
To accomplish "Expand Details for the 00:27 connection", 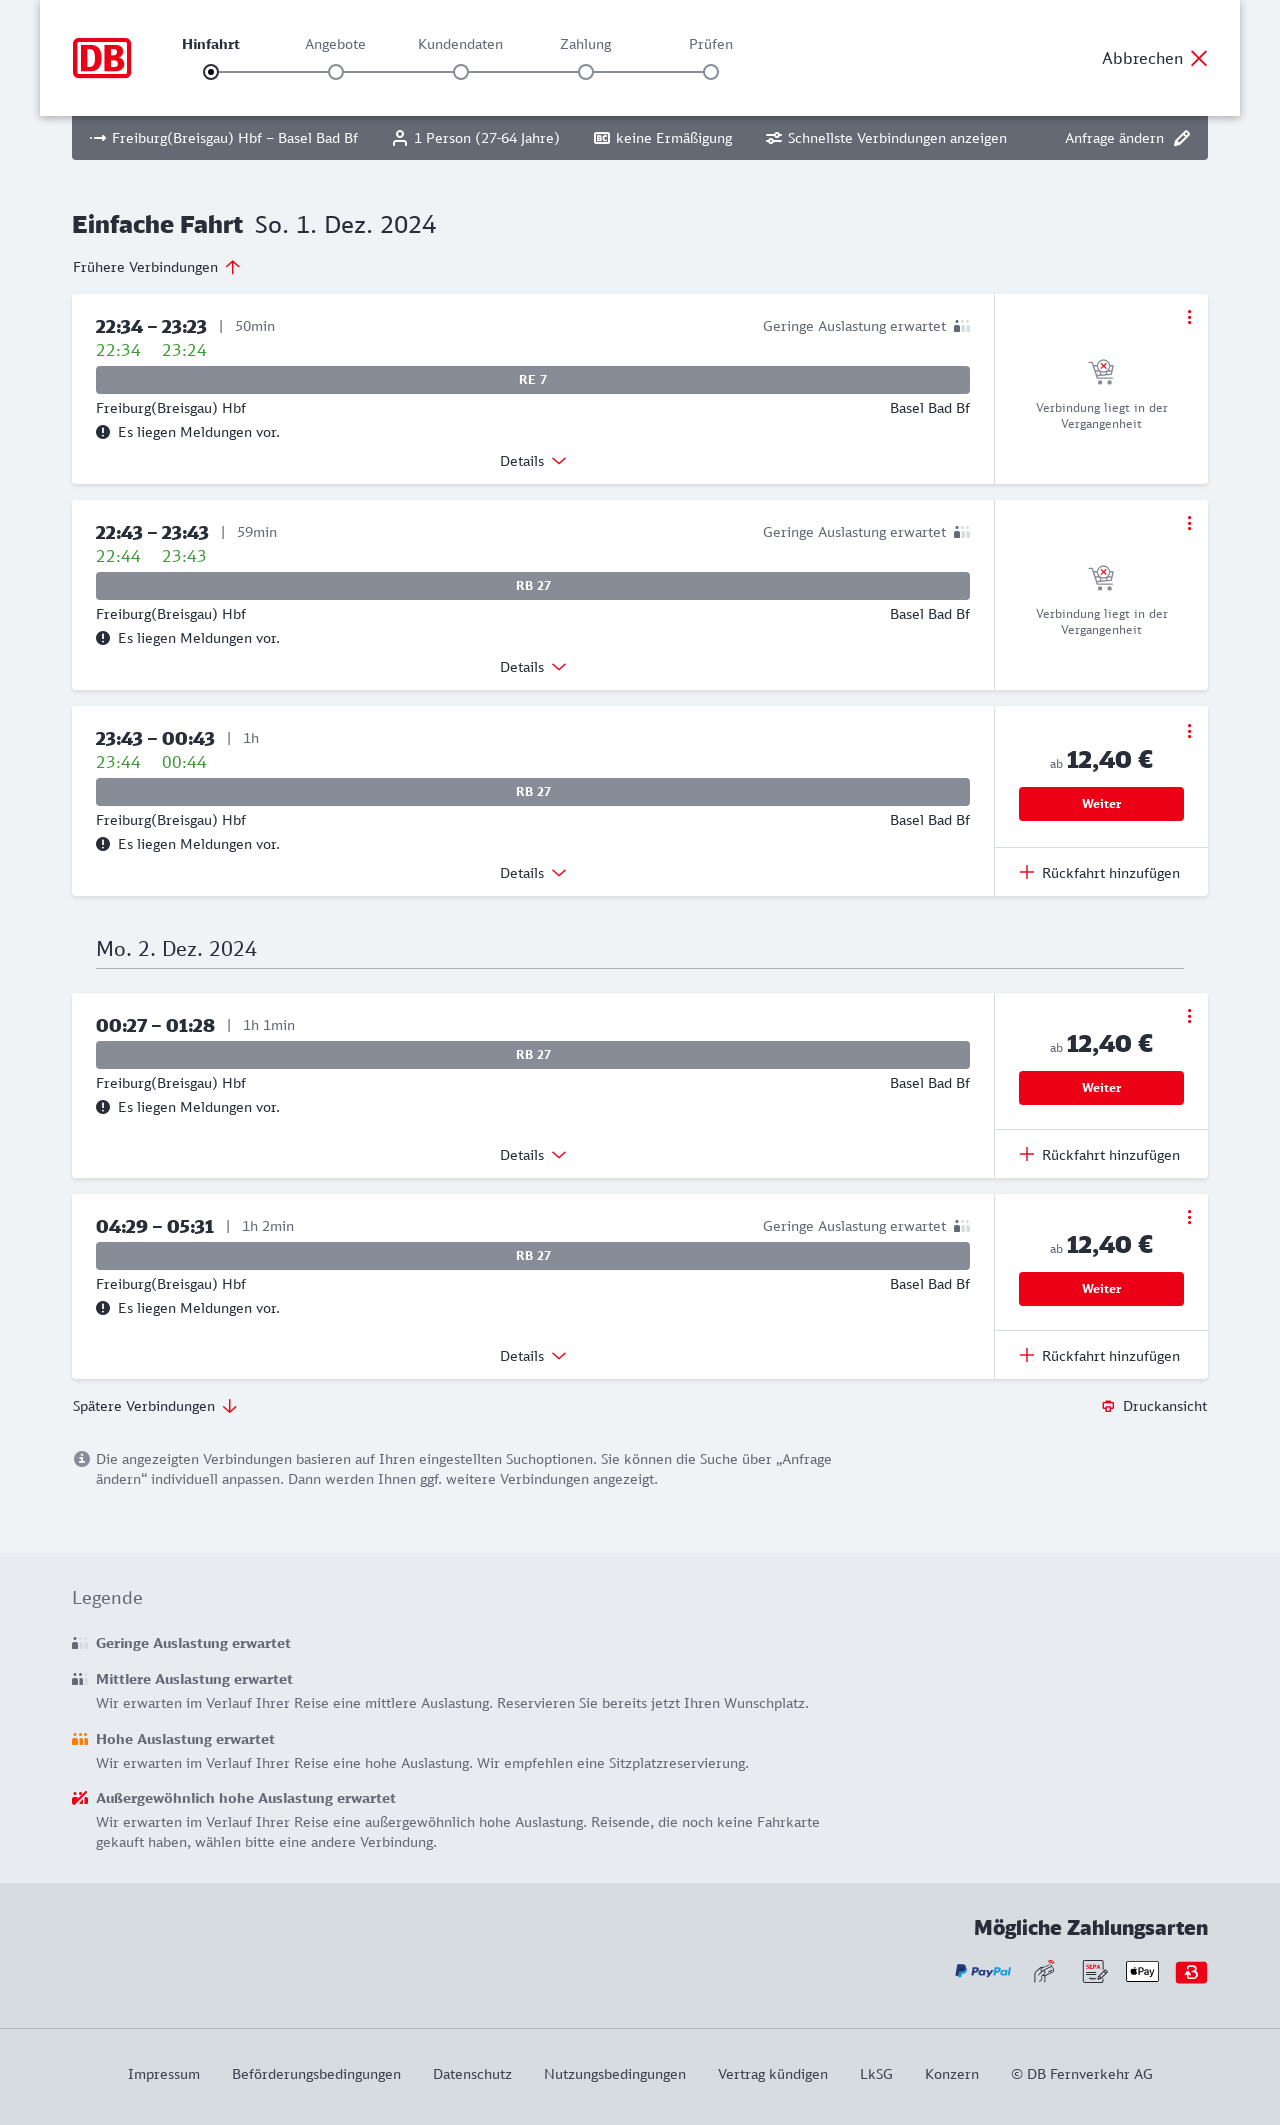I will pos(533,1155).
